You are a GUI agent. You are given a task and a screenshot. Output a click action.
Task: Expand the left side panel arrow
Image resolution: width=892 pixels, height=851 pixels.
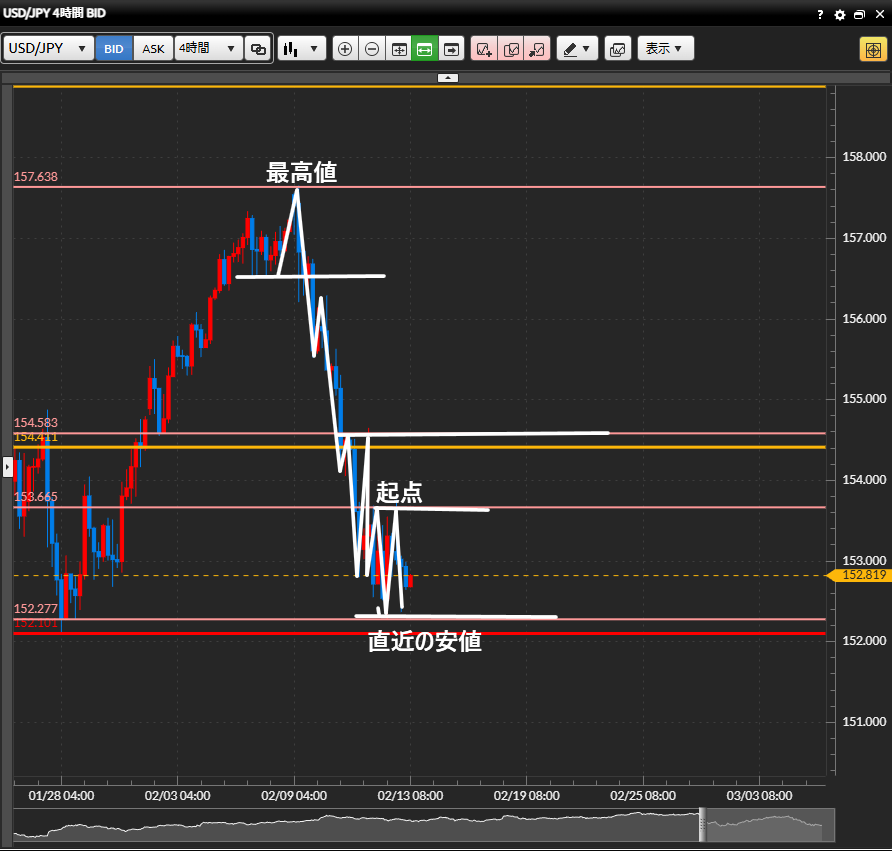coord(8,466)
